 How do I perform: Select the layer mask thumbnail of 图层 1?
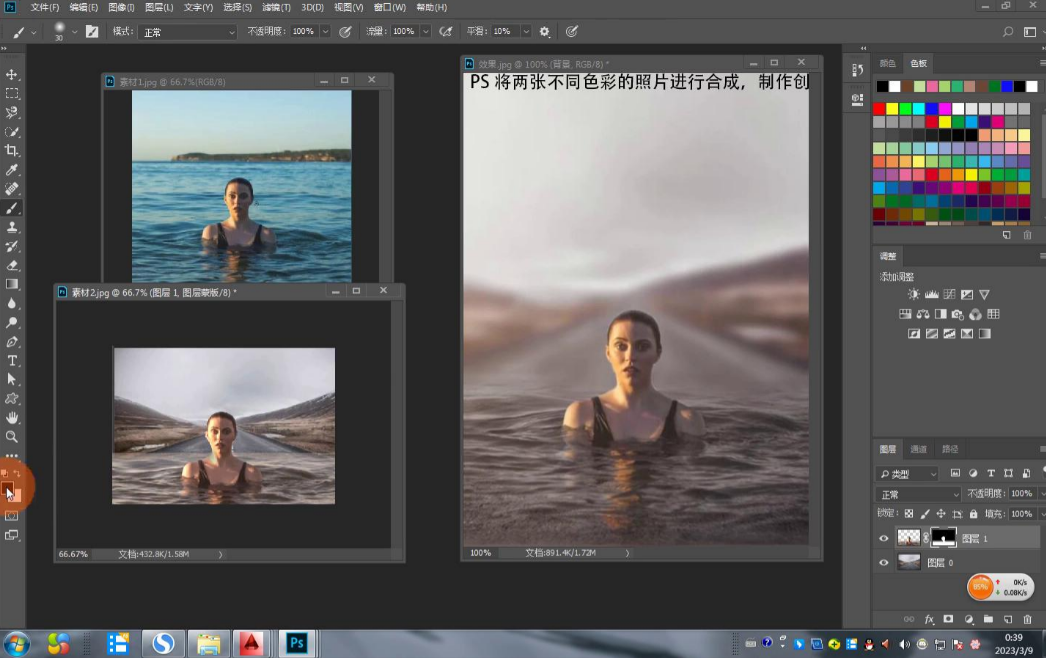point(943,537)
